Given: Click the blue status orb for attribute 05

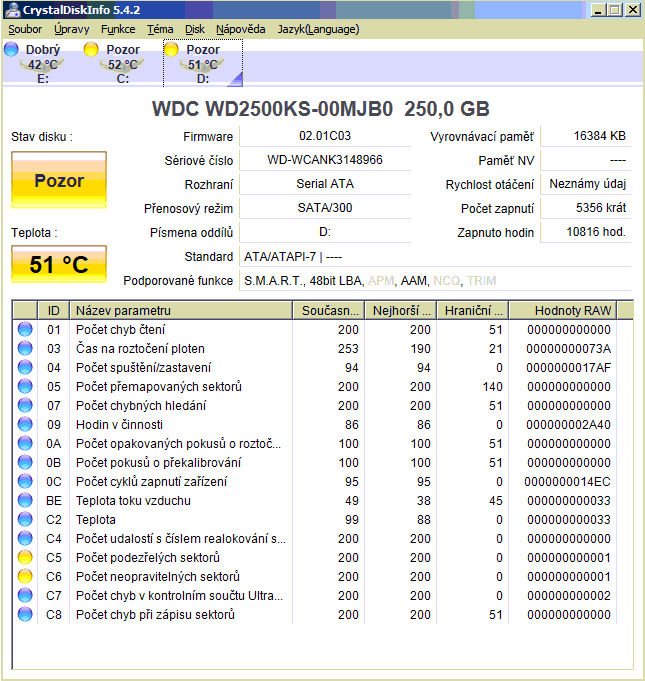Looking at the screenshot, I should pyautogui.click(x=25, y=386).
